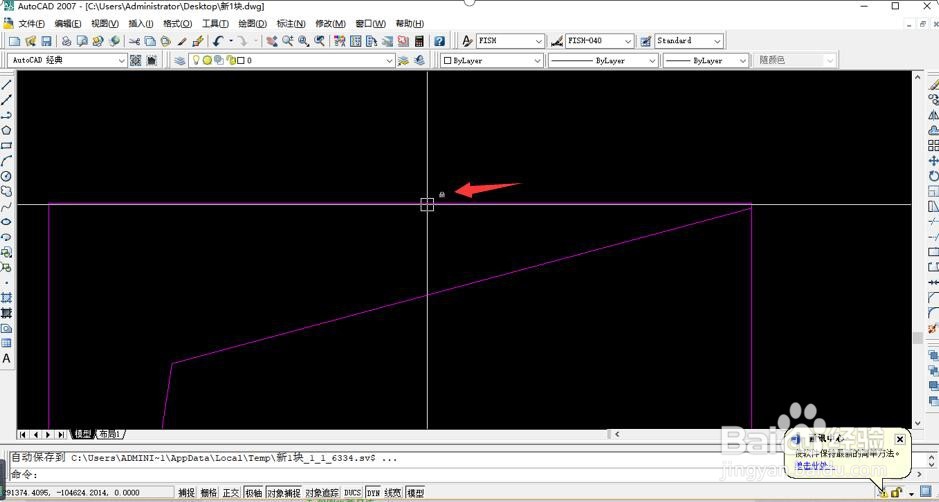Click the Plot (print) icon
939x502 pixels.
point(66,41)
